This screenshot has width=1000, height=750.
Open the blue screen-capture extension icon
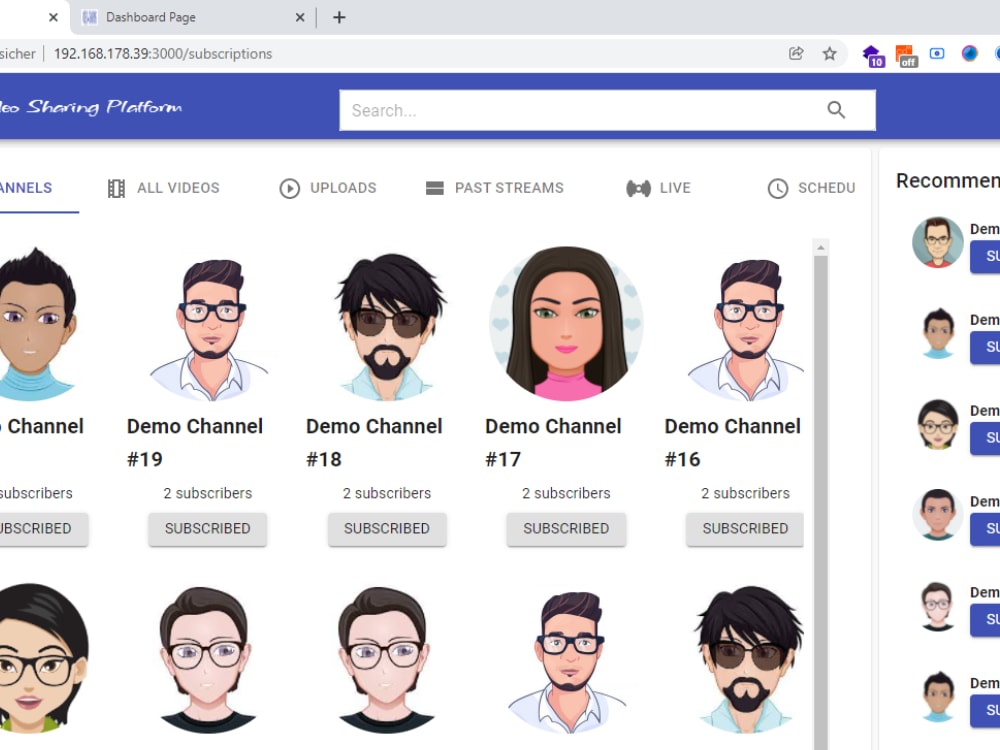click(x=937, y=54)
